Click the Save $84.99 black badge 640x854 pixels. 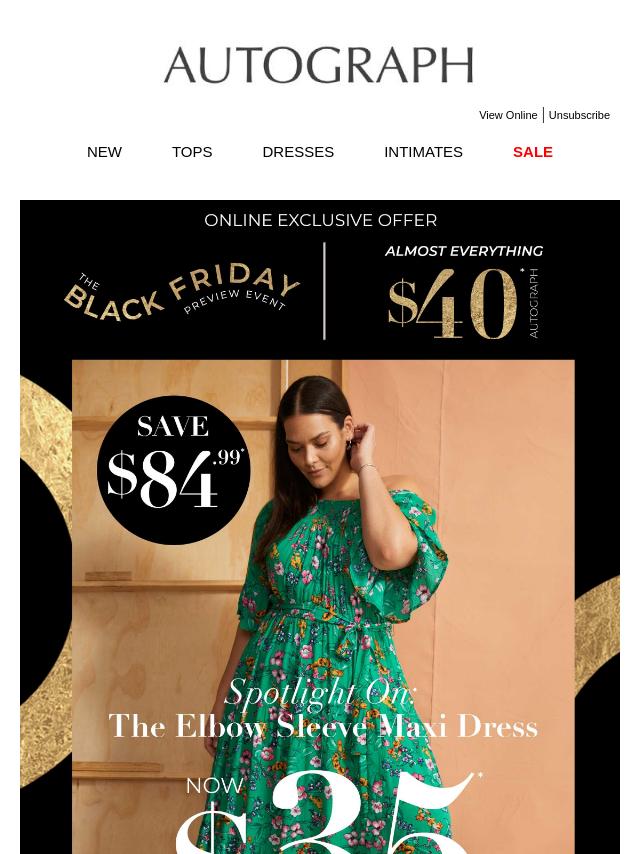pos(173,470)
